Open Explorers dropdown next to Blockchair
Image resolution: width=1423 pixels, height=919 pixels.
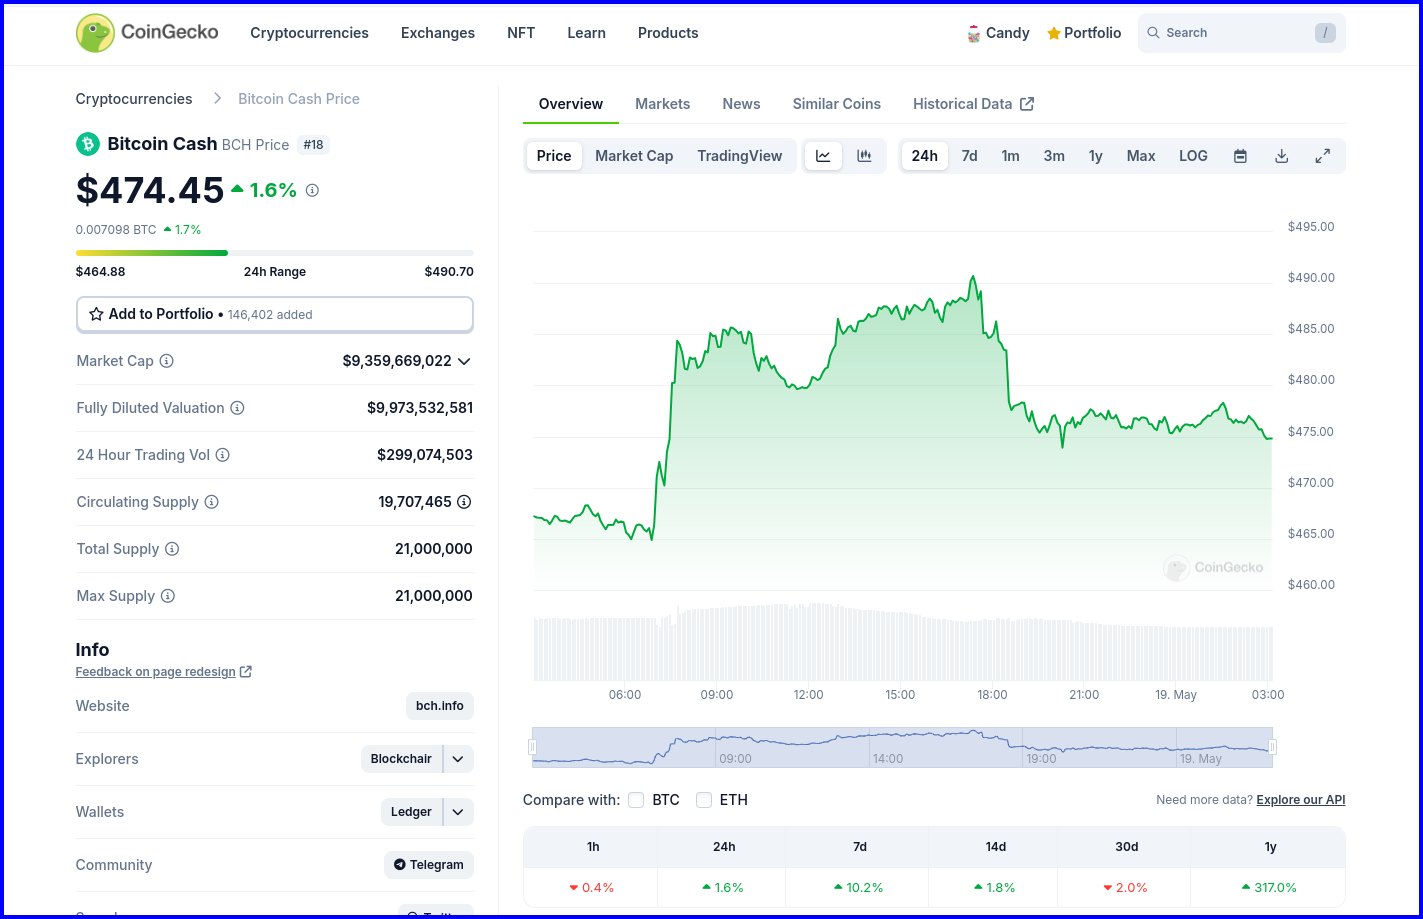(x=458, y=759)
